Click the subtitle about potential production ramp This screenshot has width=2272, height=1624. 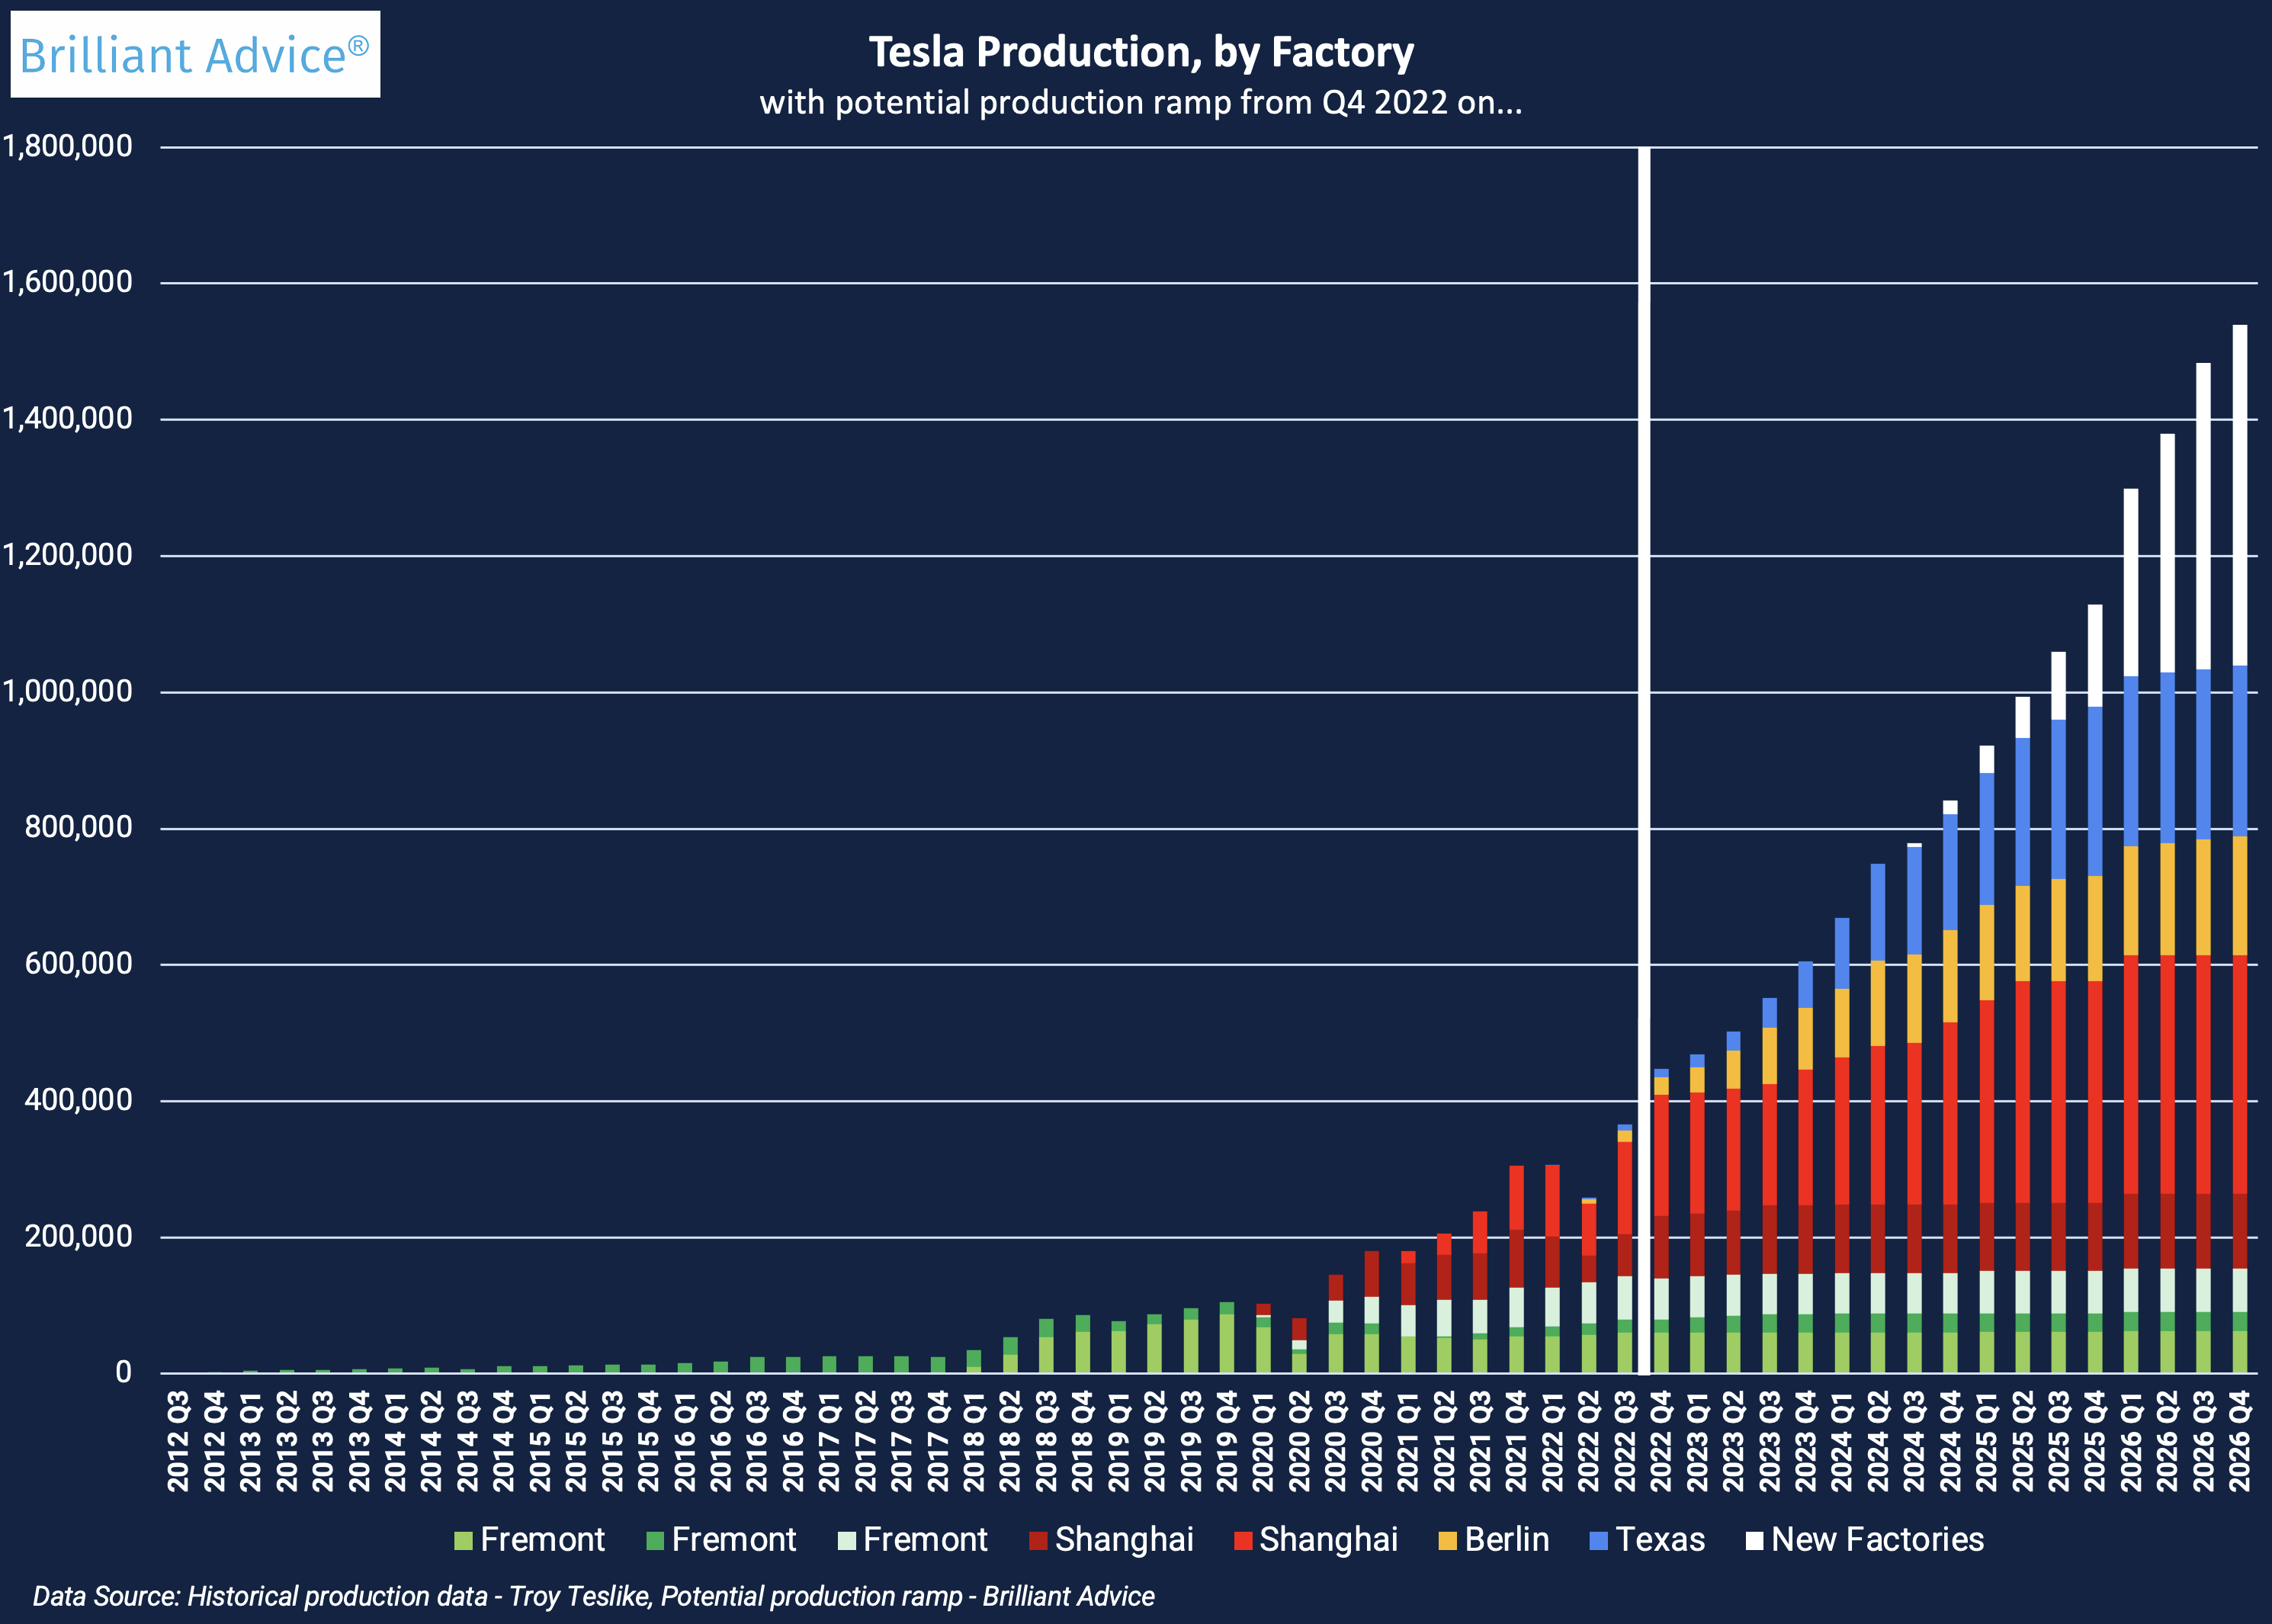click(x=1141, y=102)
